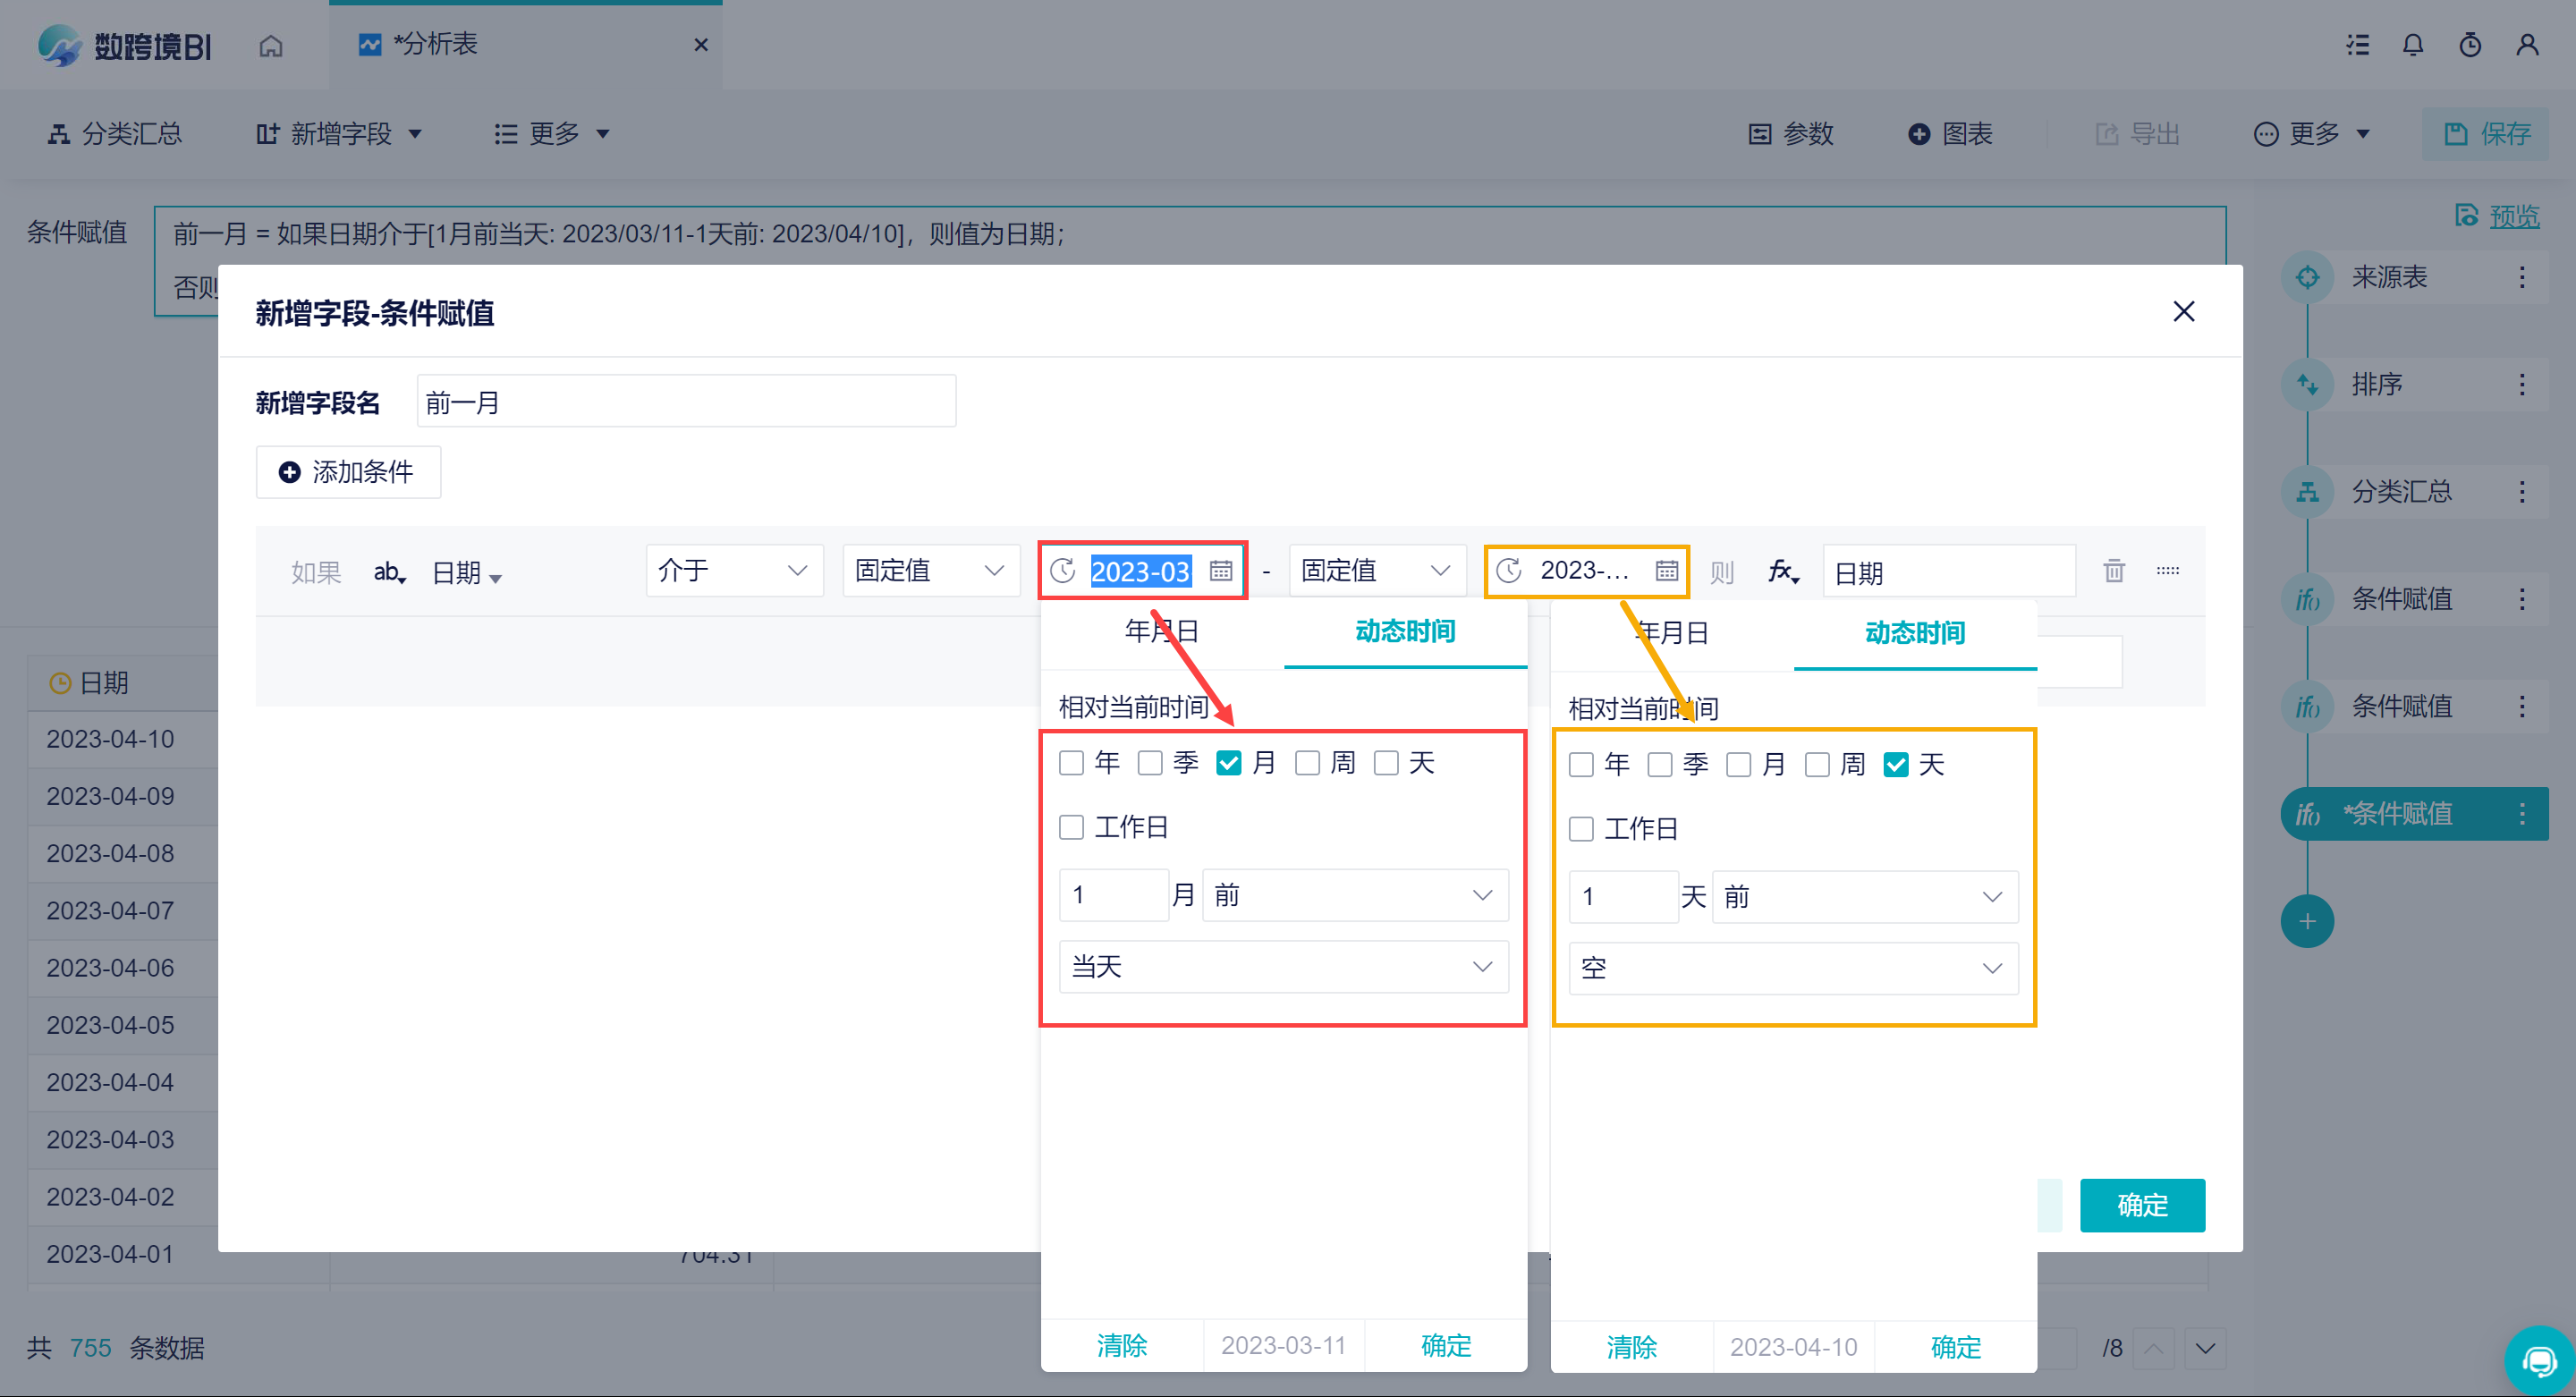The image size is (2576, 1397).
Task: Click the fx formula icon
Action: point(1781,571)
